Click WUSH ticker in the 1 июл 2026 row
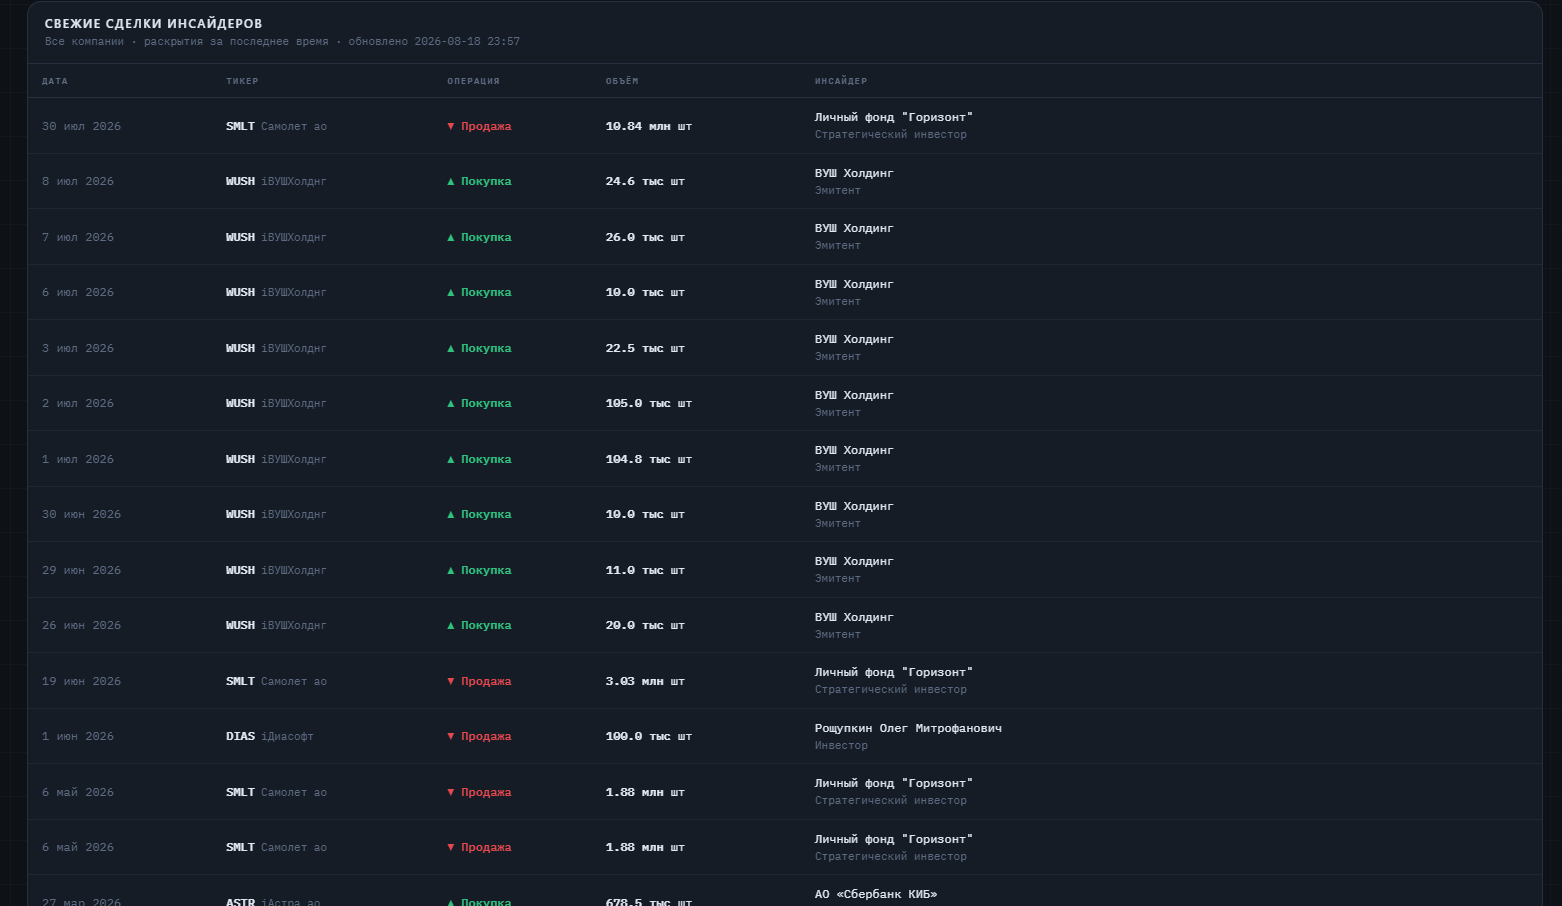 pos(240,459)
